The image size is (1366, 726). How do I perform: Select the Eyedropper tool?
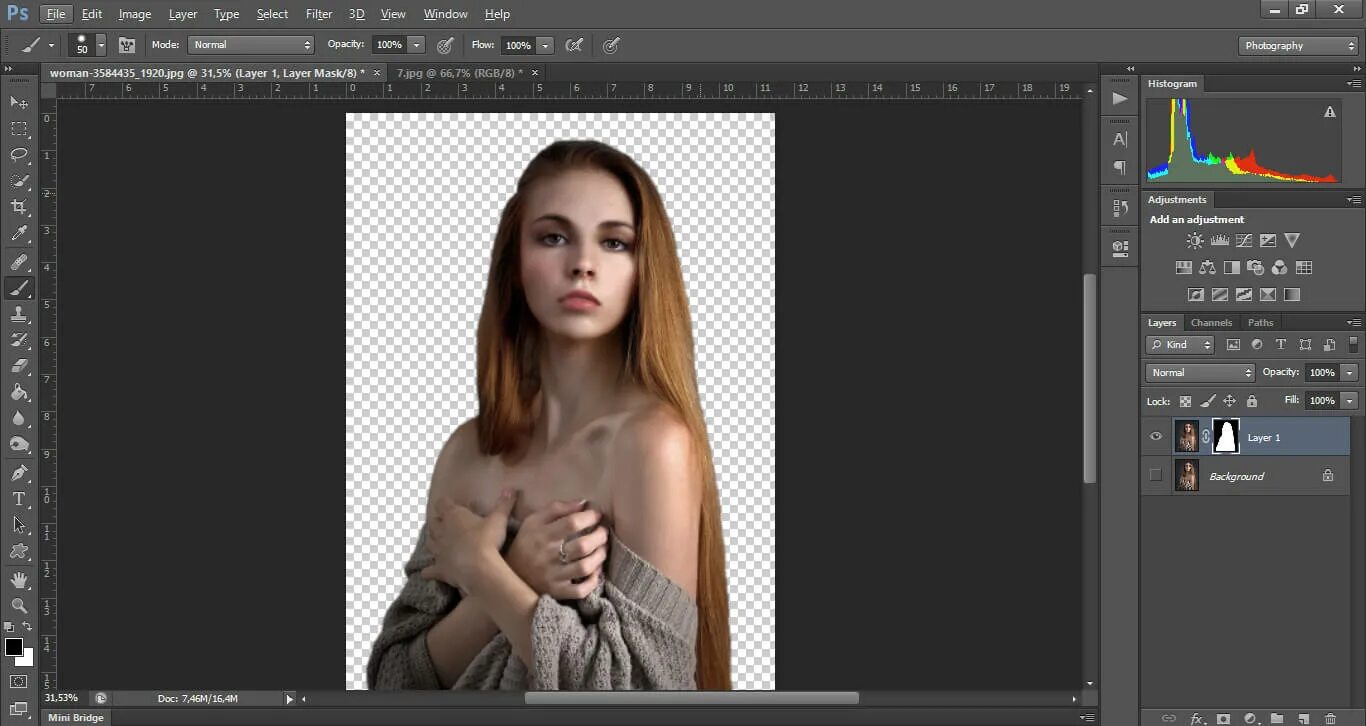pos(19,234)
